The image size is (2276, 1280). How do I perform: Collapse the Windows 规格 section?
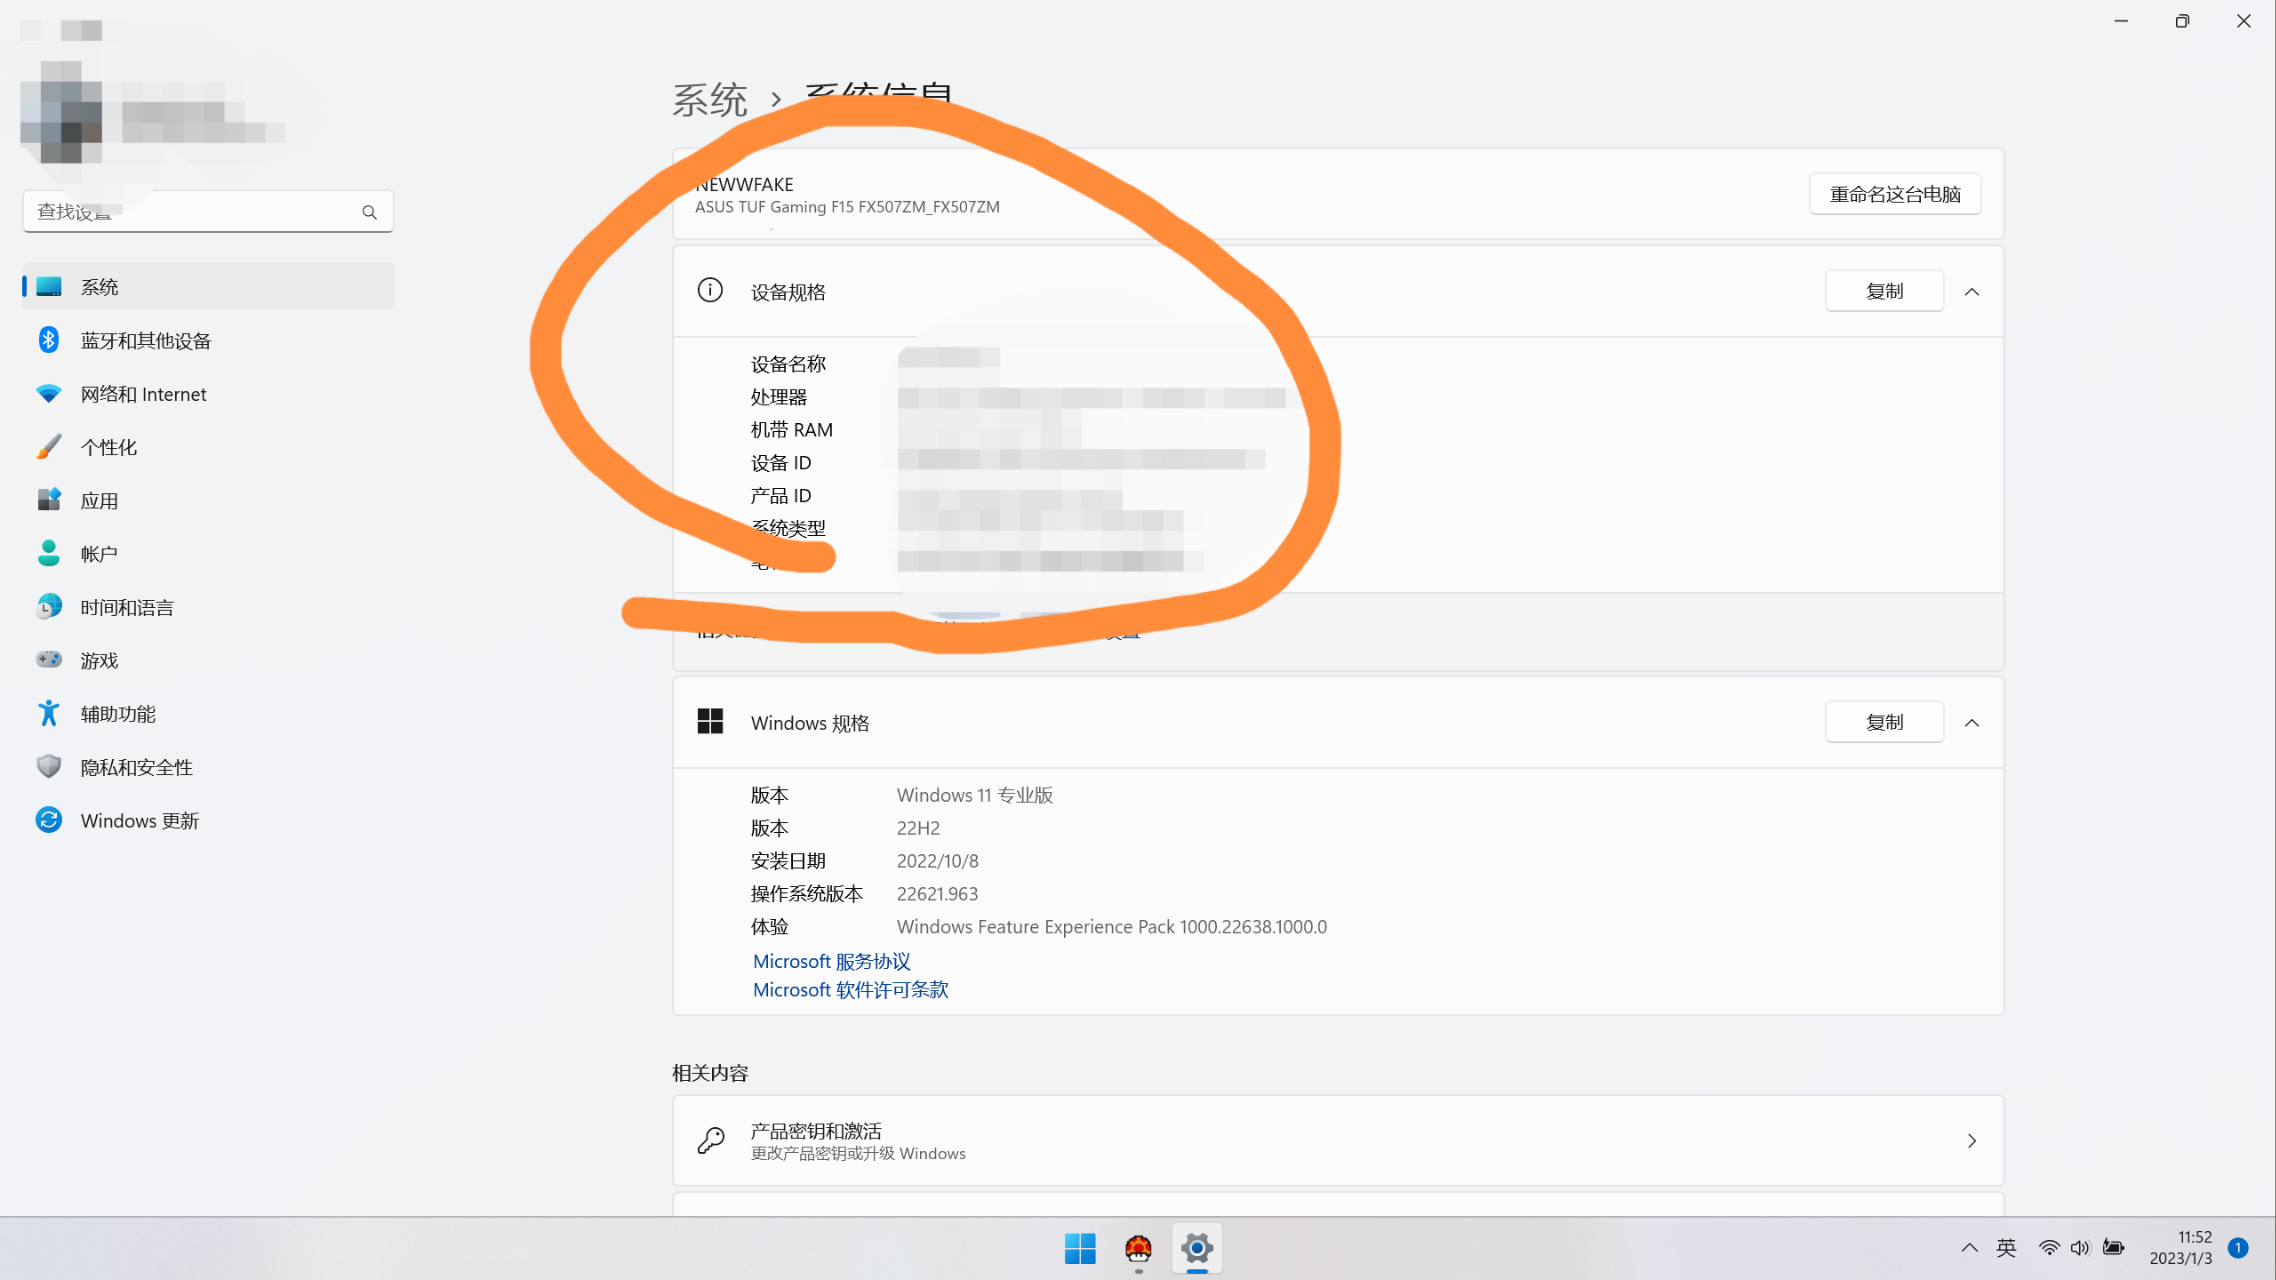pyautogui.click(x=1971, y=722)
